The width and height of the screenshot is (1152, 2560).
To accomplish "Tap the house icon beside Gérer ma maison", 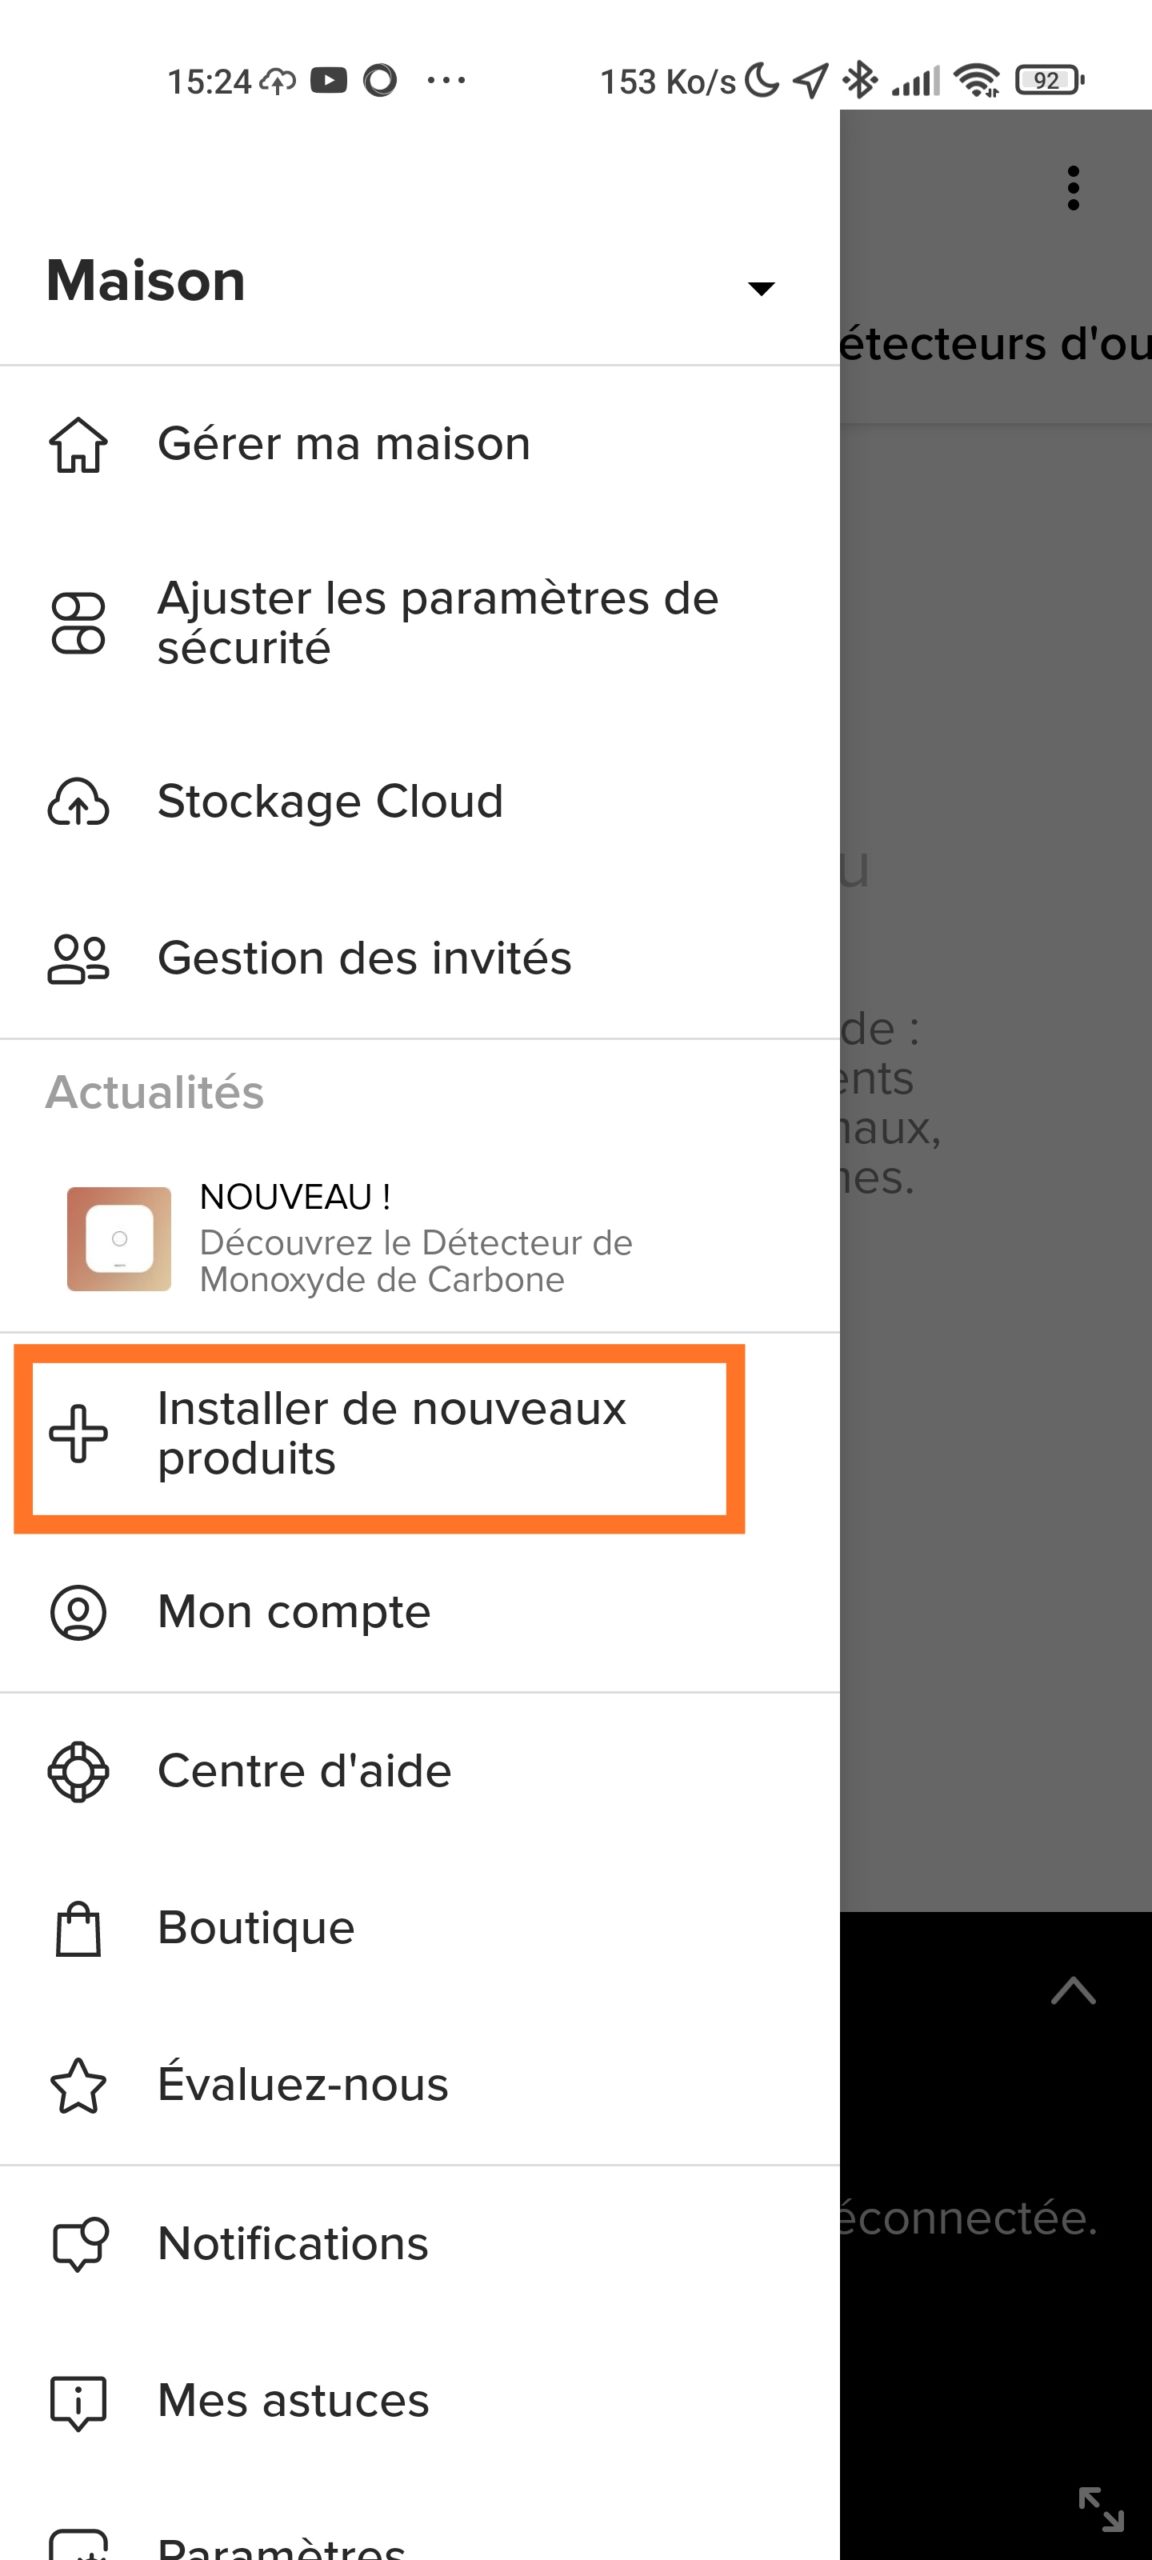I will tap(78, 444).
